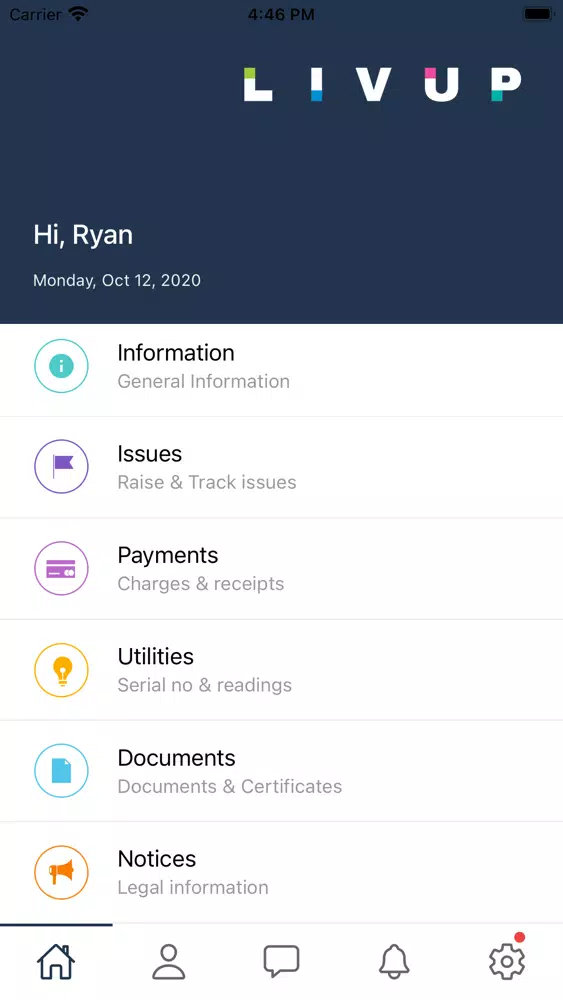
Task: Tap the teal Information circle icon
Action: click(x=61, y=366)
